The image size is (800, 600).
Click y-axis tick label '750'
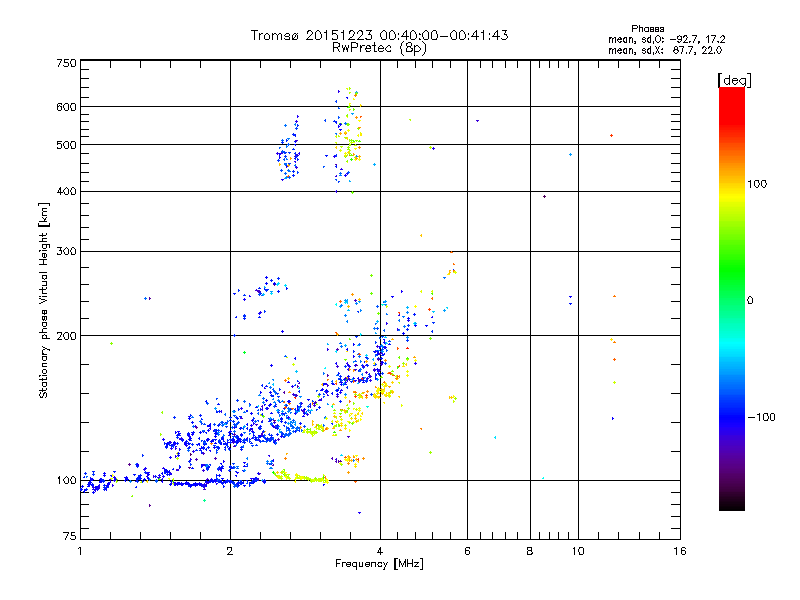[66, 63]
